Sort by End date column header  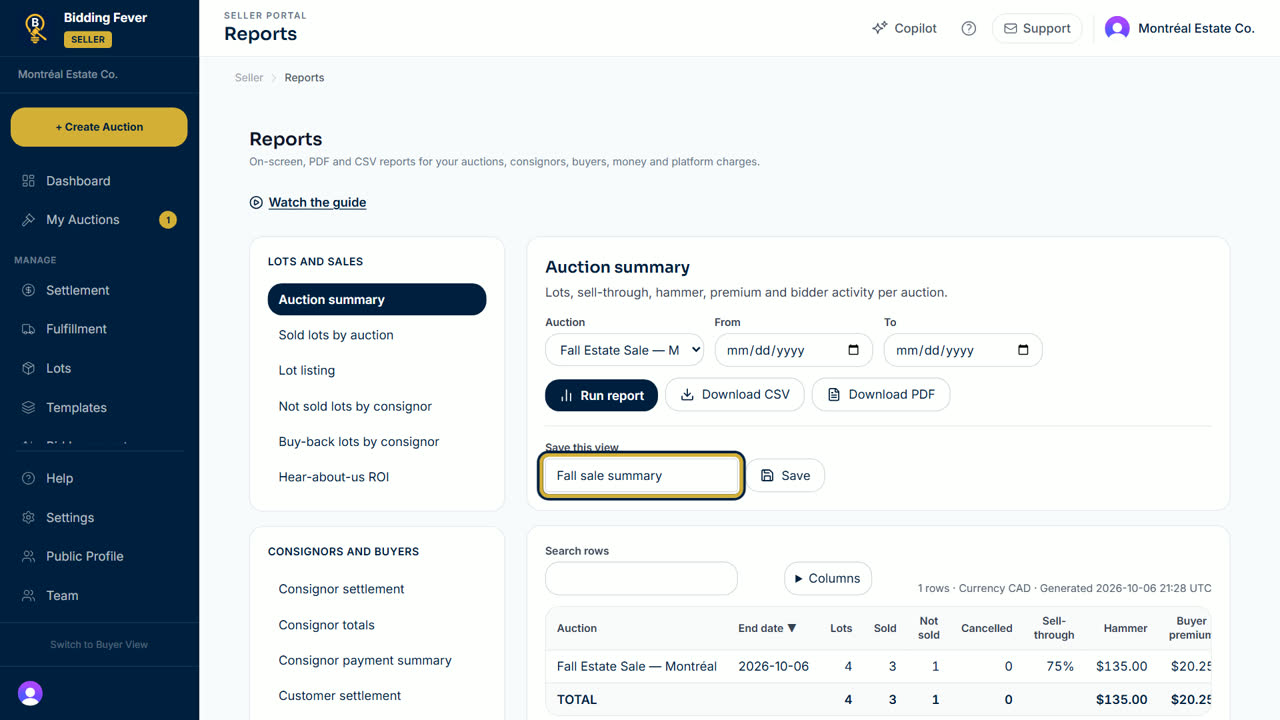(x=767, y=628)
